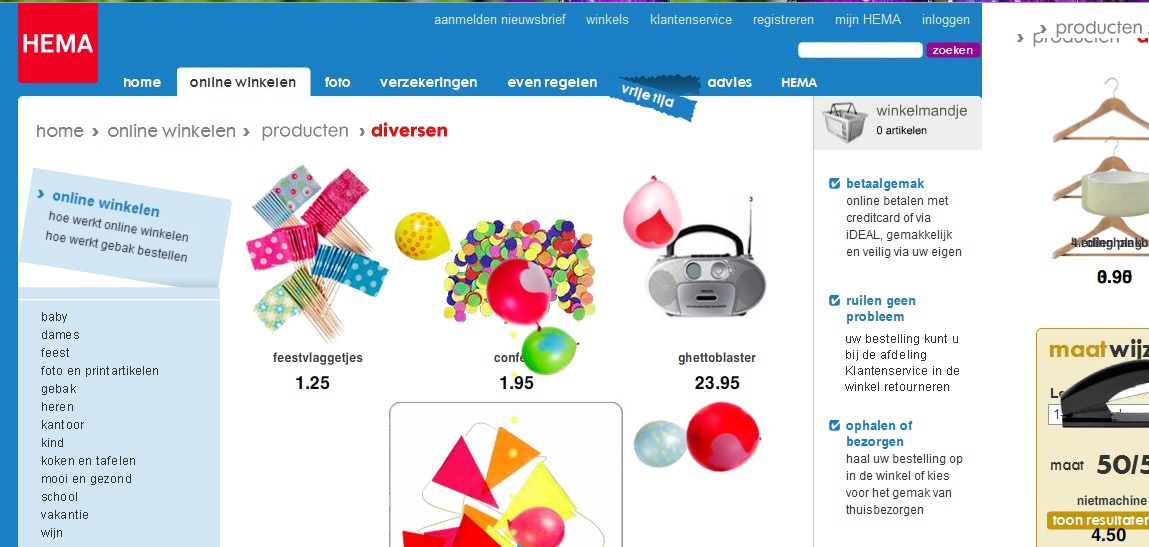Open the winkelmandje shopping basket icon
Image resolution: width=1149 pixels, height=547 pixels.
click(844, 121)
